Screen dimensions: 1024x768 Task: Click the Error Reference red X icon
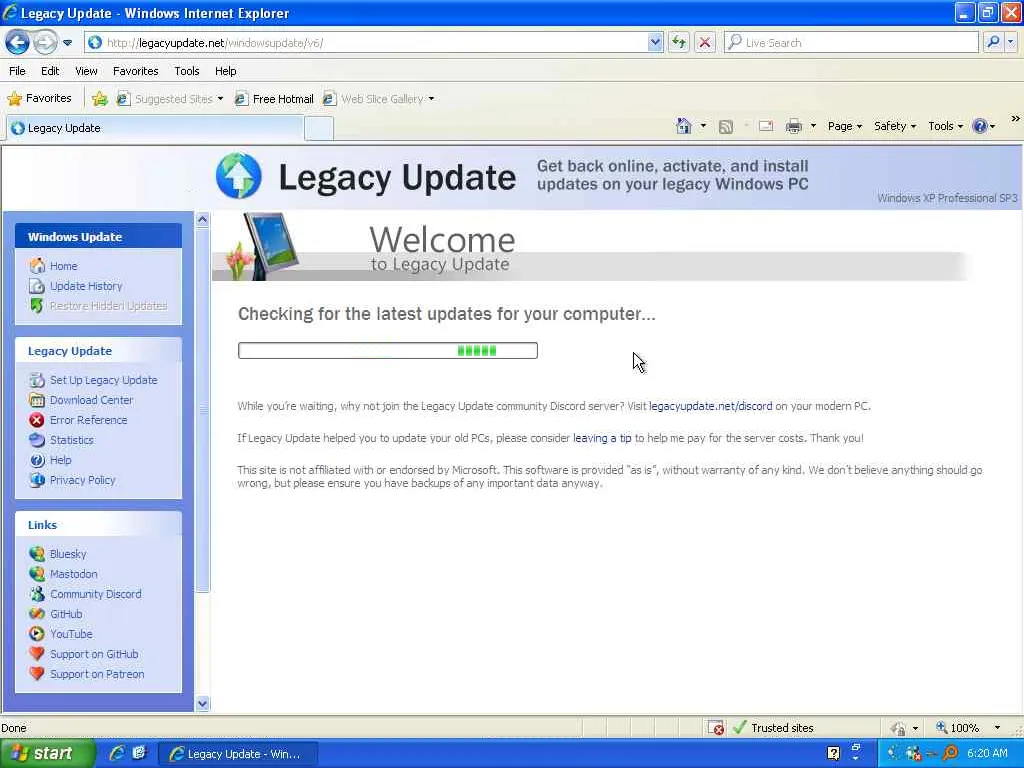tap(37, 420)
